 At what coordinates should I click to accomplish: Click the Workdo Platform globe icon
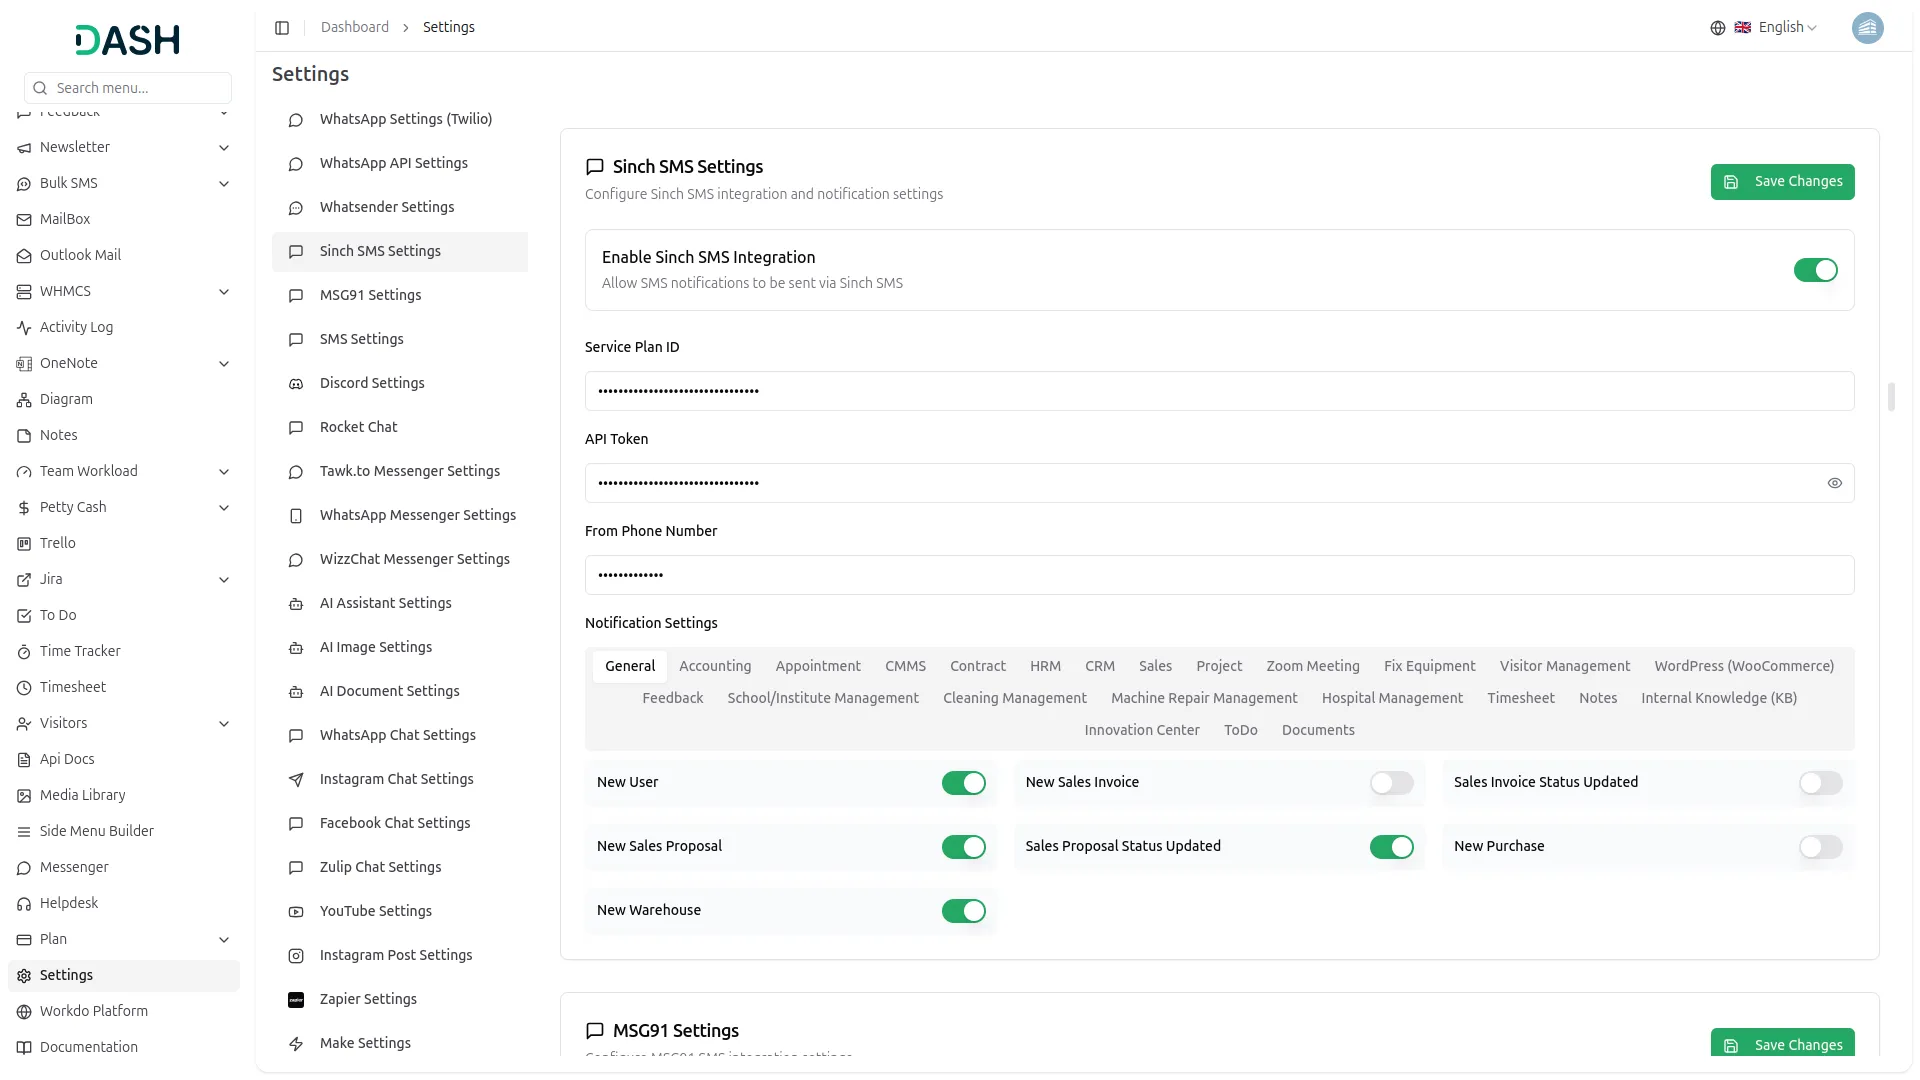24,1012
